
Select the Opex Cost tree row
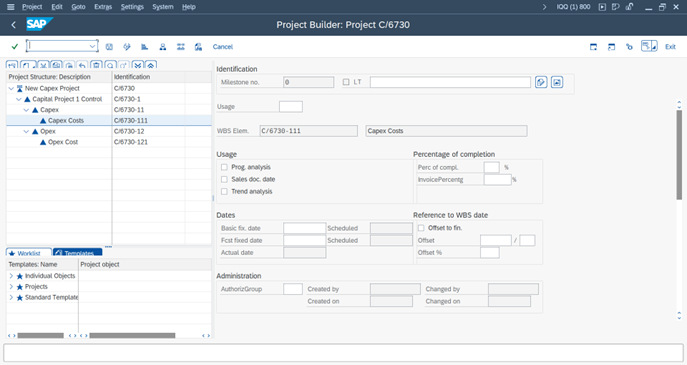(x=109, y=142)
